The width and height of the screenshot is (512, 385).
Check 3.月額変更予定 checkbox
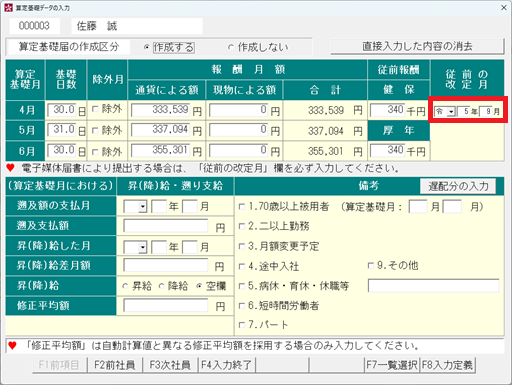(x=242, y=247)
